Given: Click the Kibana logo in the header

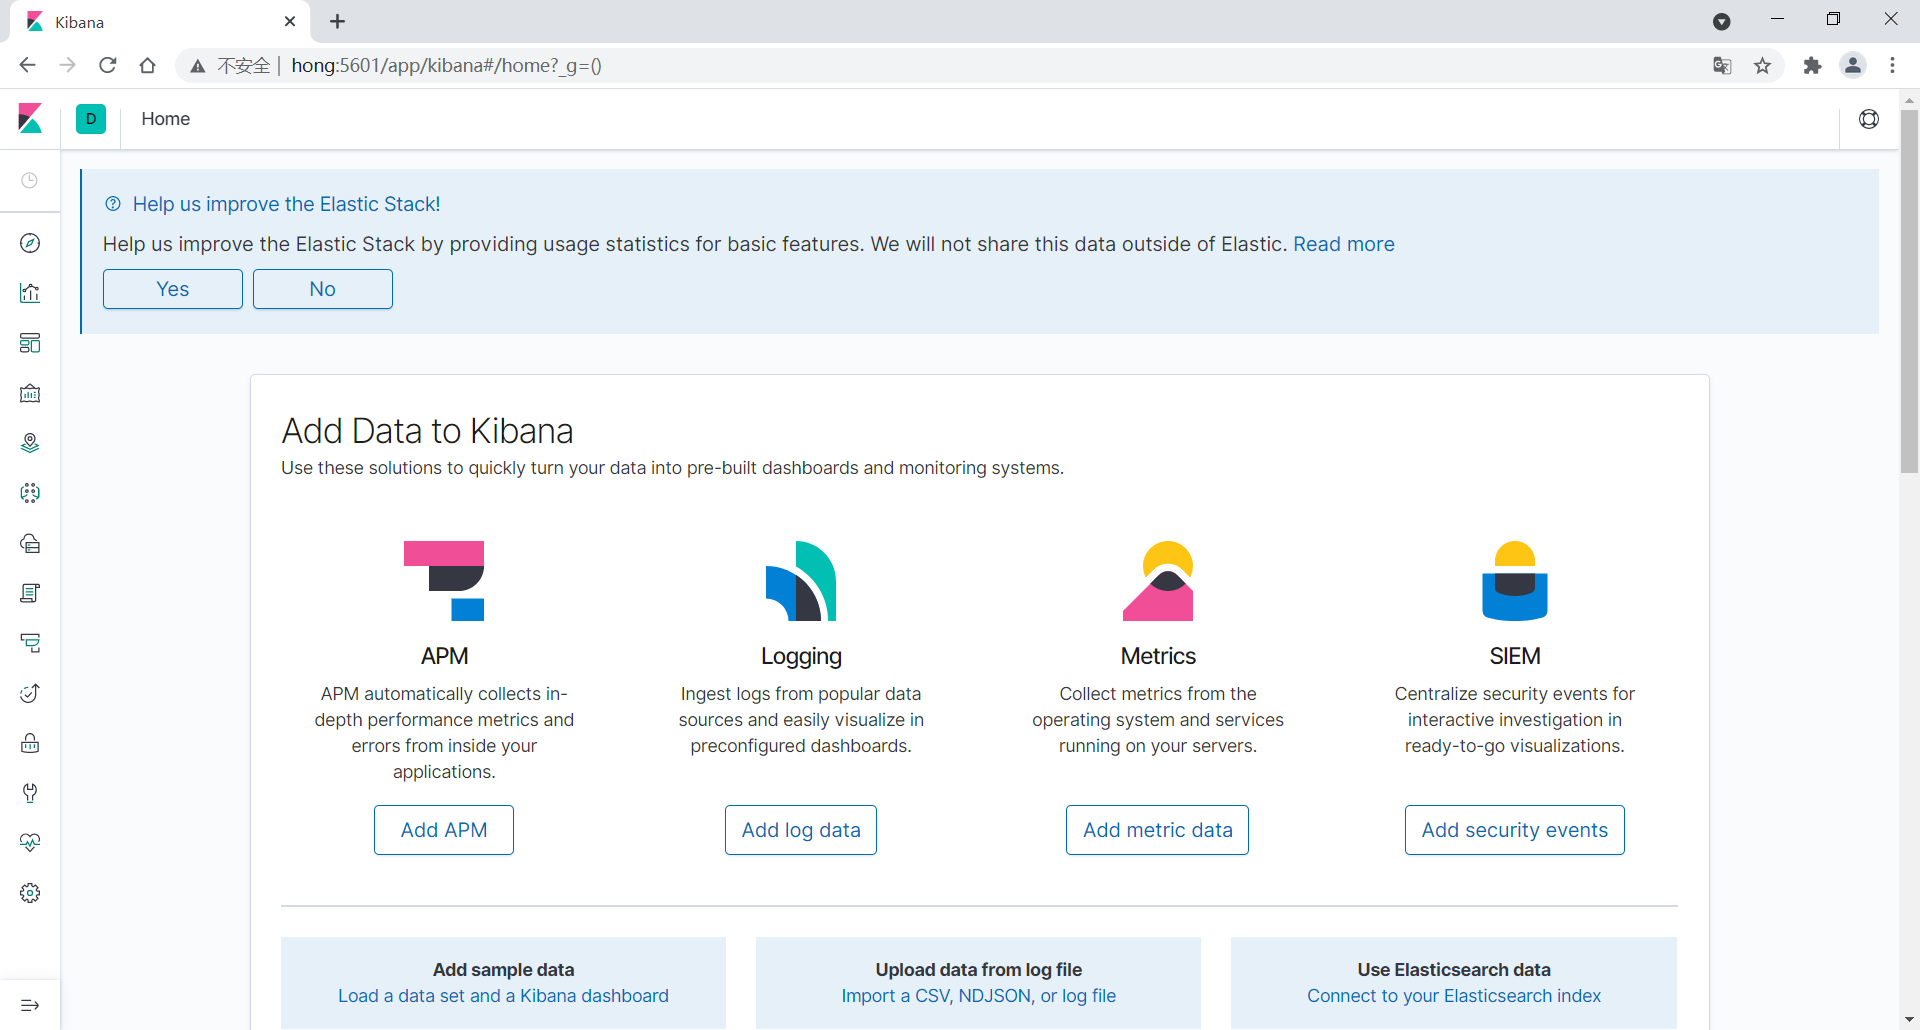Looking at the screenshot, I should (x=30, y=119).
